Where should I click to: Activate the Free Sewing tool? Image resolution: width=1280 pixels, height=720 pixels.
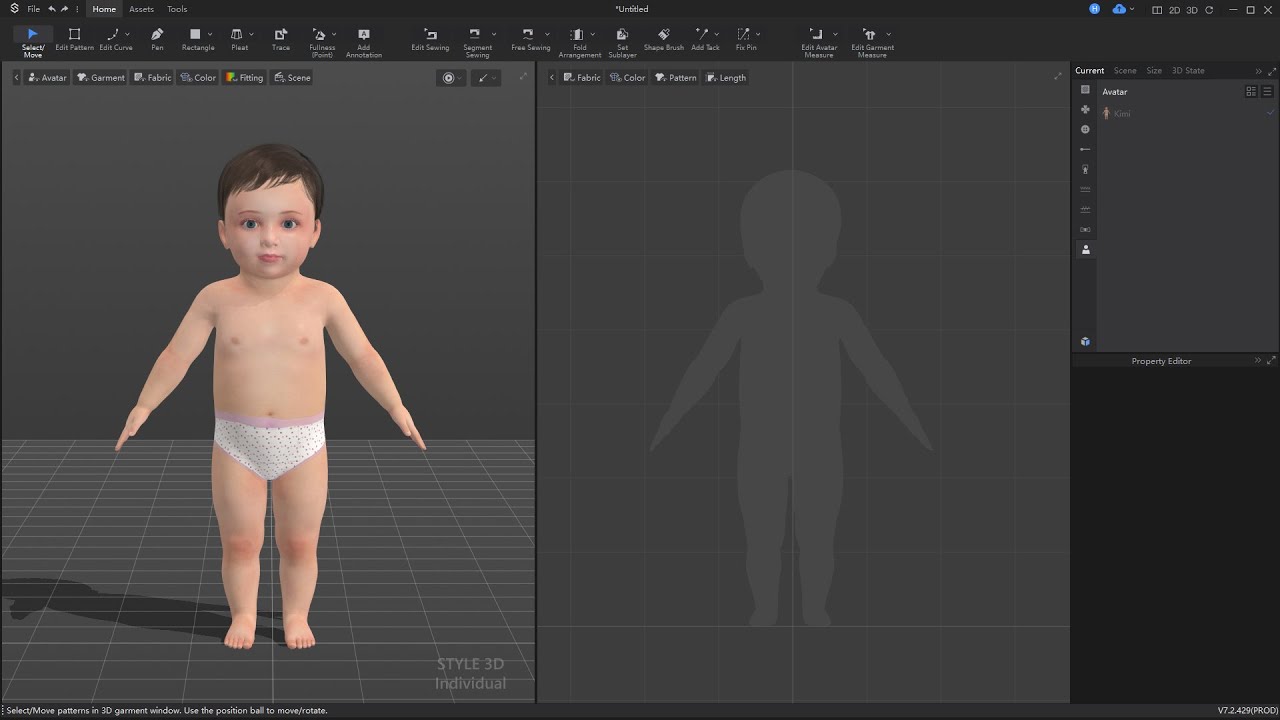point(529,40)
